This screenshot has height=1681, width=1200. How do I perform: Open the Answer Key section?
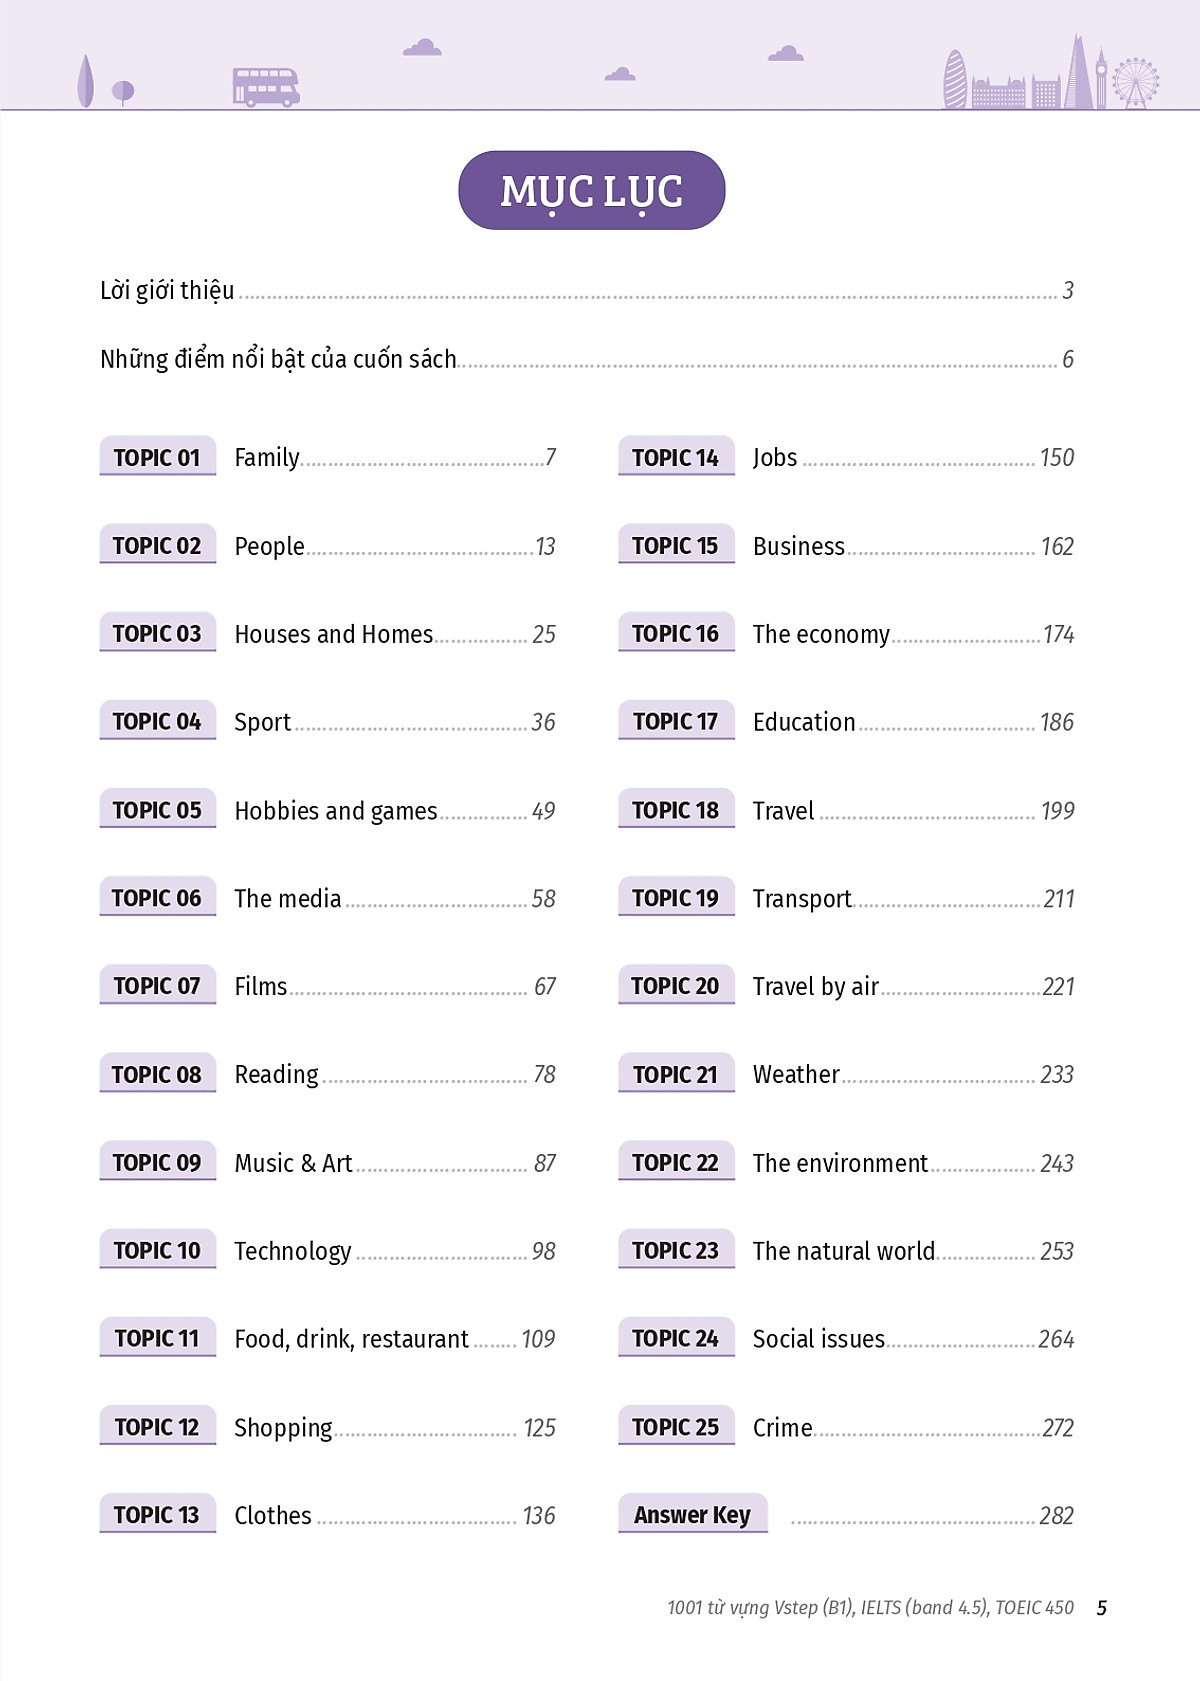pos(847,1514)
